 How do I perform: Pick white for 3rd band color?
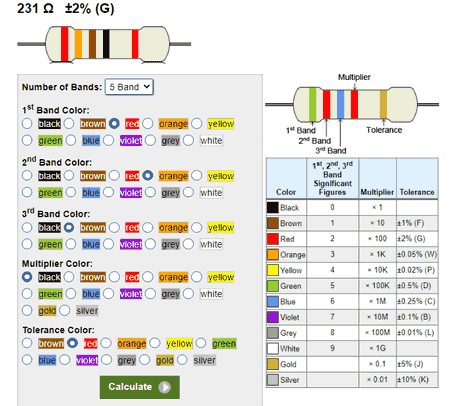coord(188,244)
